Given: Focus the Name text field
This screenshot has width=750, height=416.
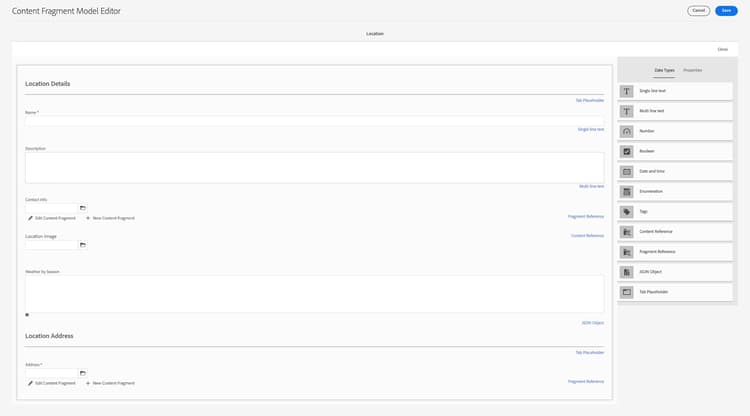Looking at the screenshot, I should [x=314, y=121].
